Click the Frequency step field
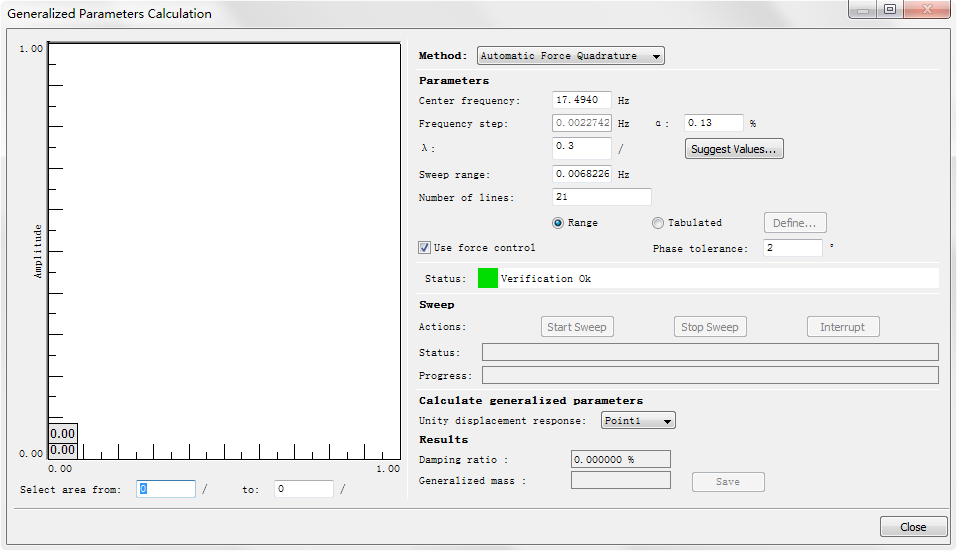 coord(582,123)
